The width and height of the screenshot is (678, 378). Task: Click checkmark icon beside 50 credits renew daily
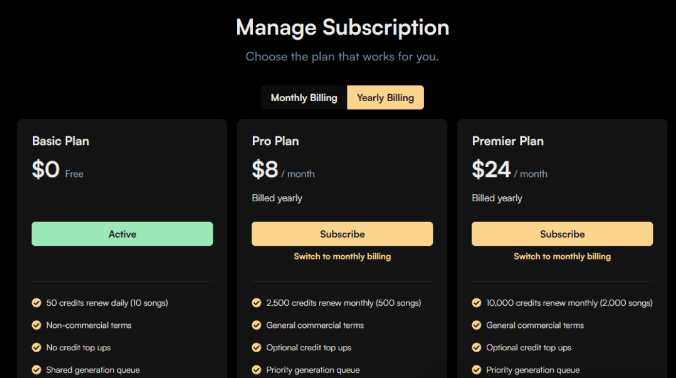(x=36, y=303)
